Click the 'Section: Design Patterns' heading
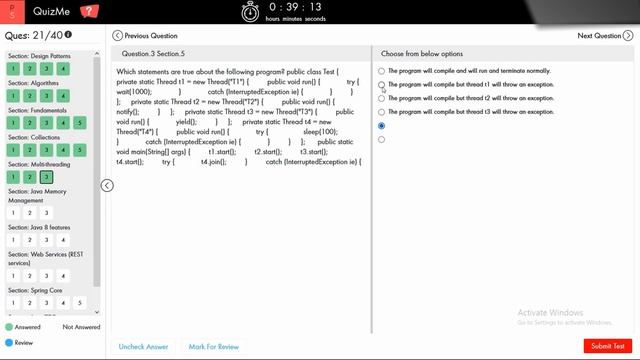 39,56
